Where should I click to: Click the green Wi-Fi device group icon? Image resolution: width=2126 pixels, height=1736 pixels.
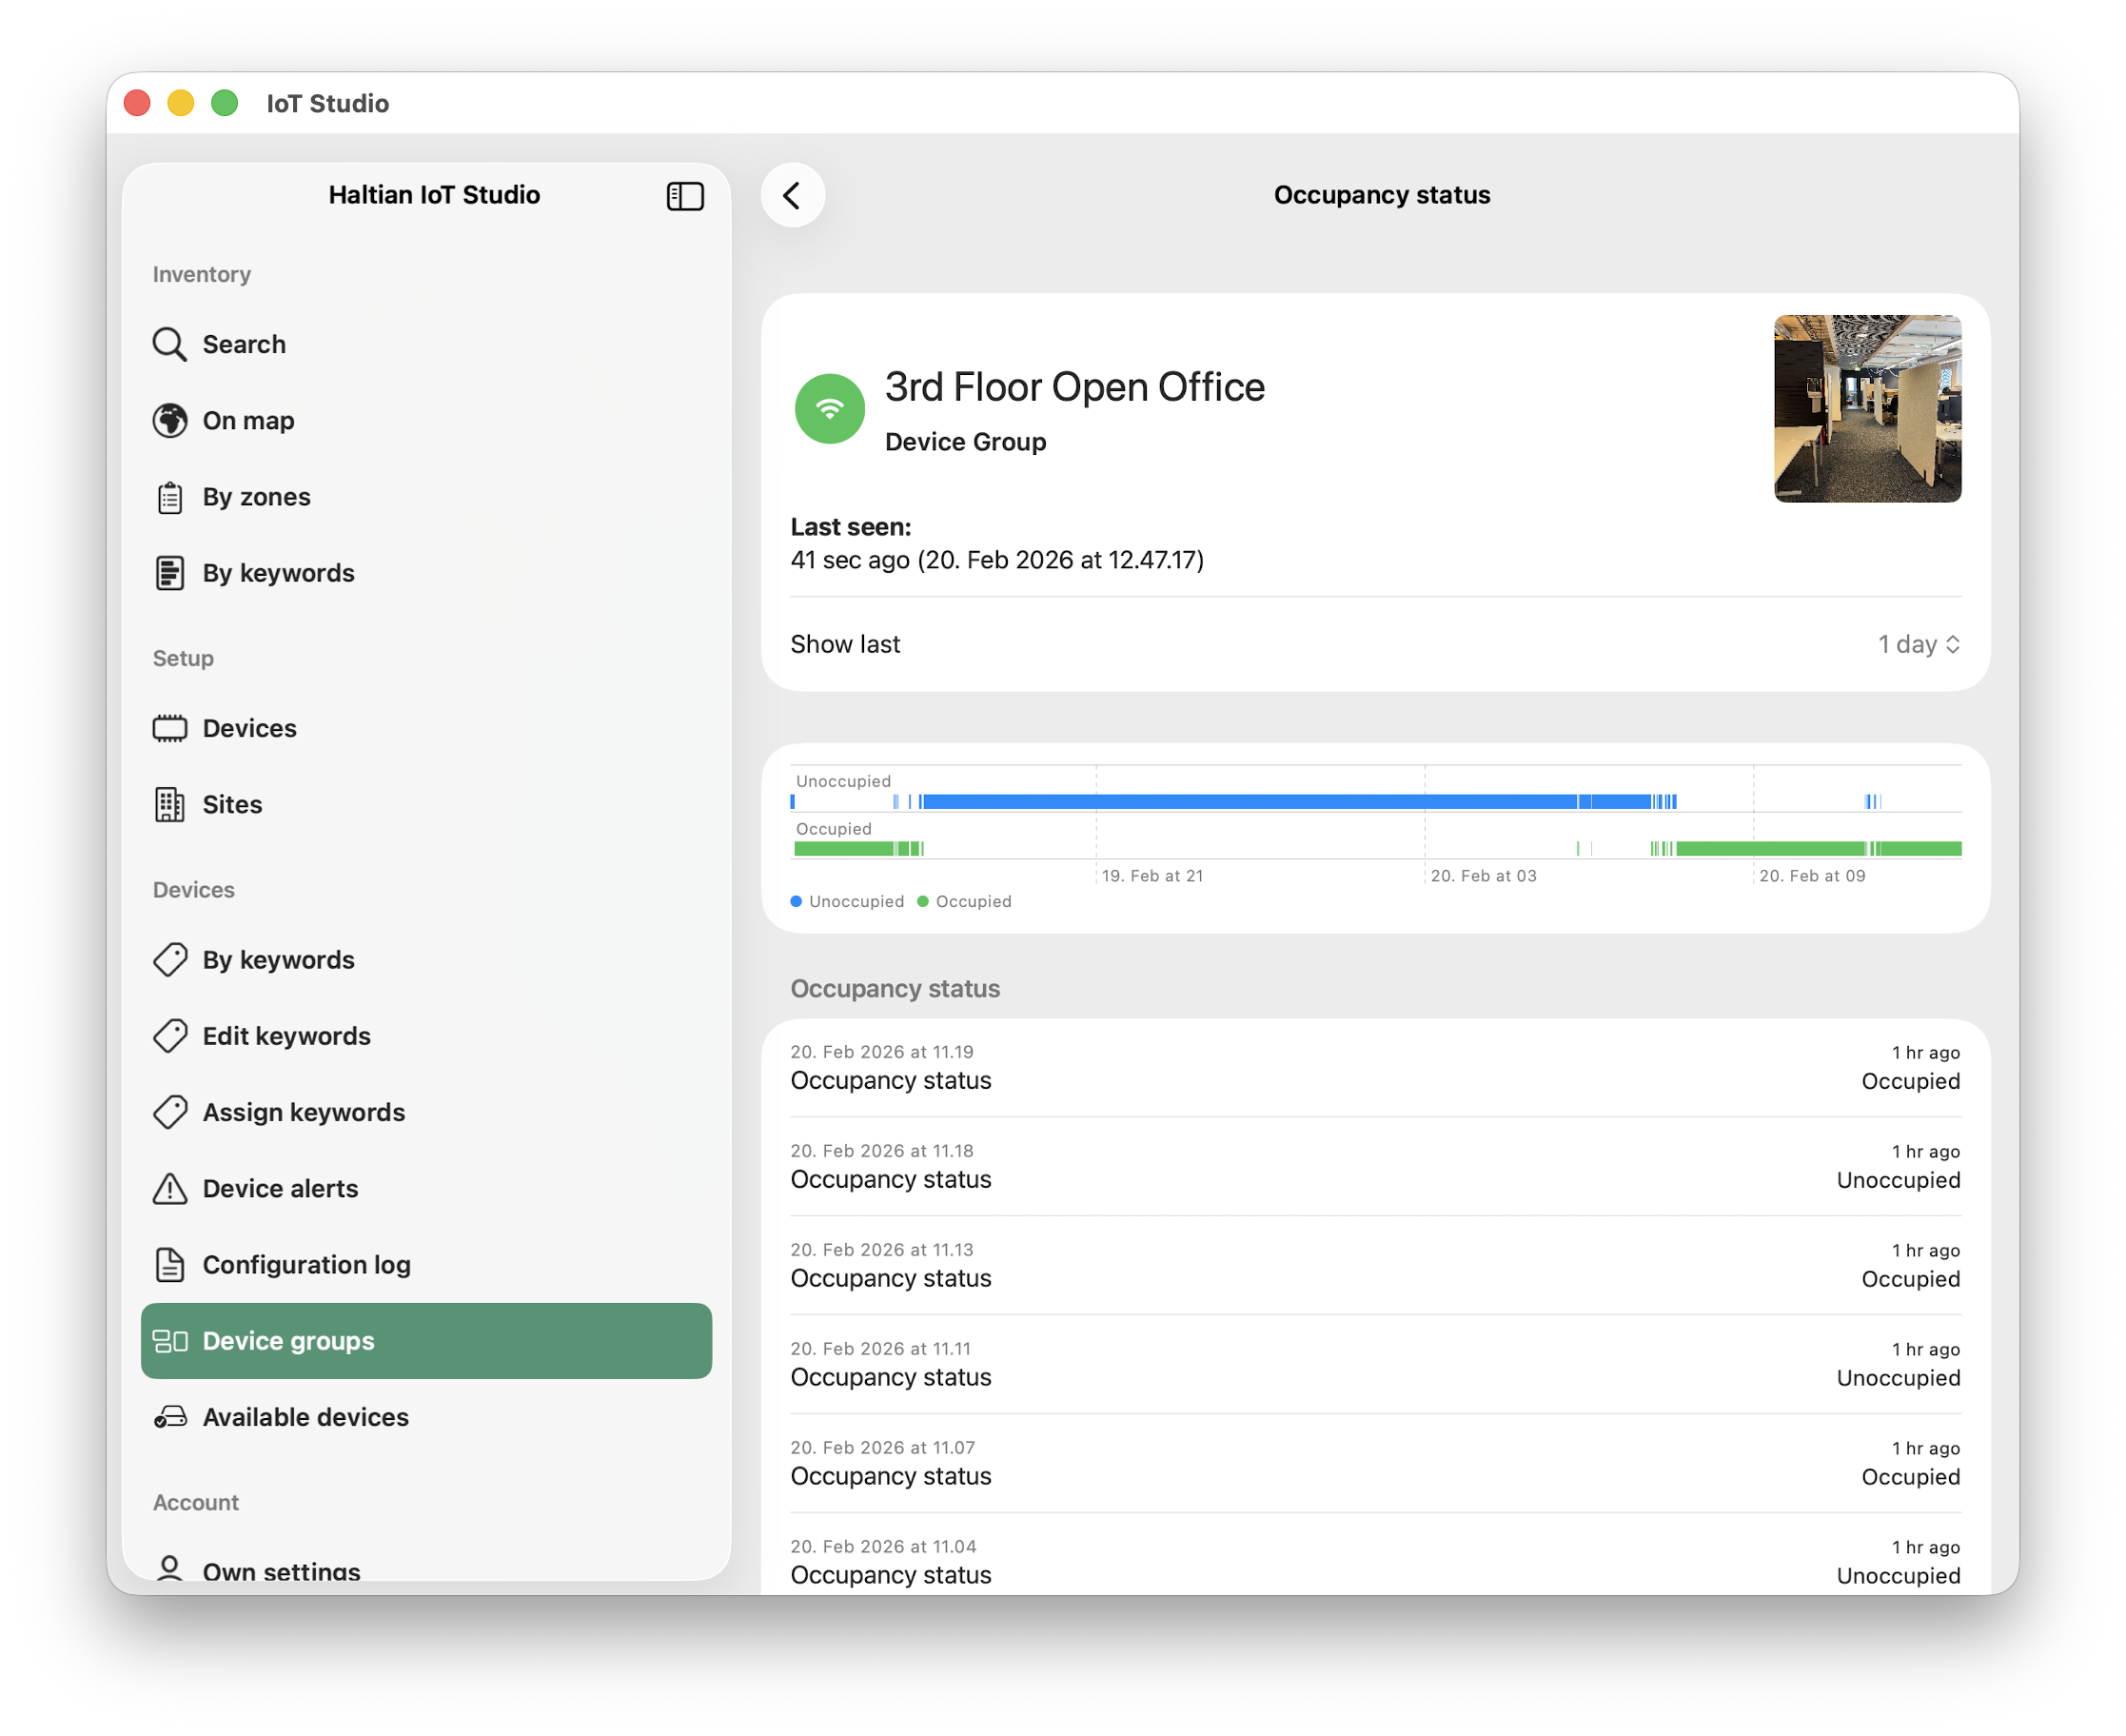tap(829, 408)
